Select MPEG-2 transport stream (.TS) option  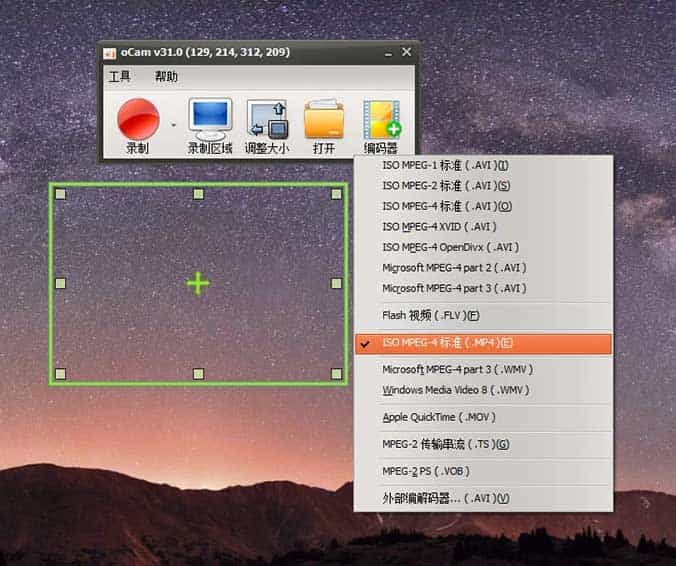[445, 444]
